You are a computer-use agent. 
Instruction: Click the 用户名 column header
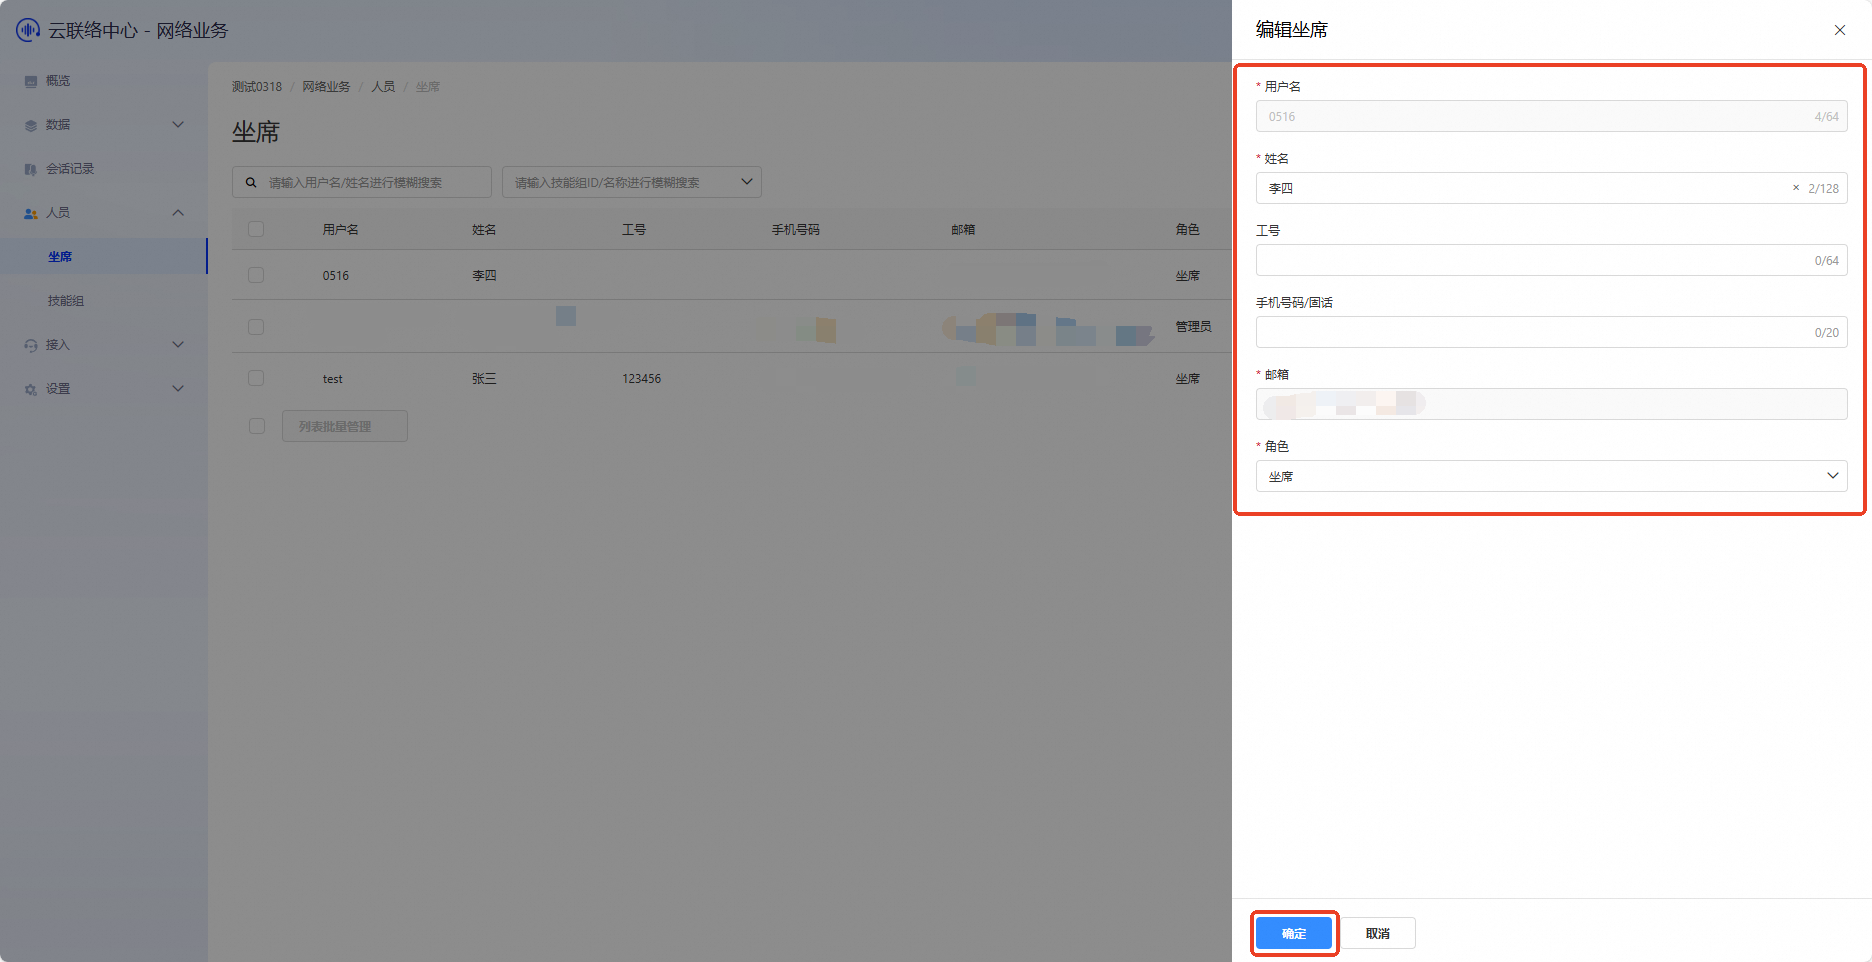340,229
